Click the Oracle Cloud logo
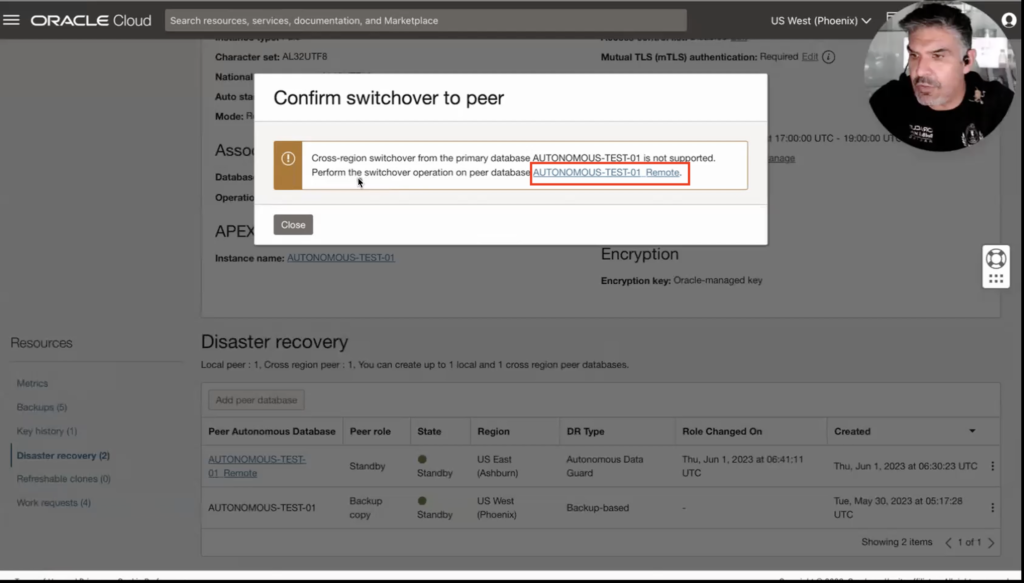 pyautogui.click(x=91, y=20)
